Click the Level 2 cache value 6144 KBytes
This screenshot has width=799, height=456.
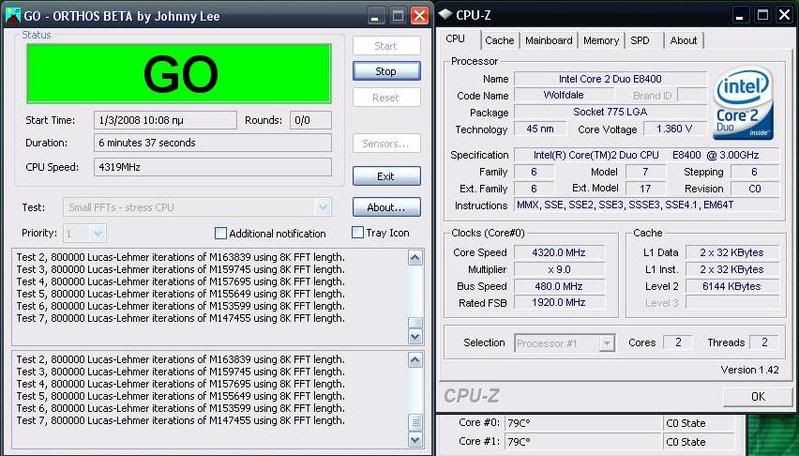(x=732, y=286)
